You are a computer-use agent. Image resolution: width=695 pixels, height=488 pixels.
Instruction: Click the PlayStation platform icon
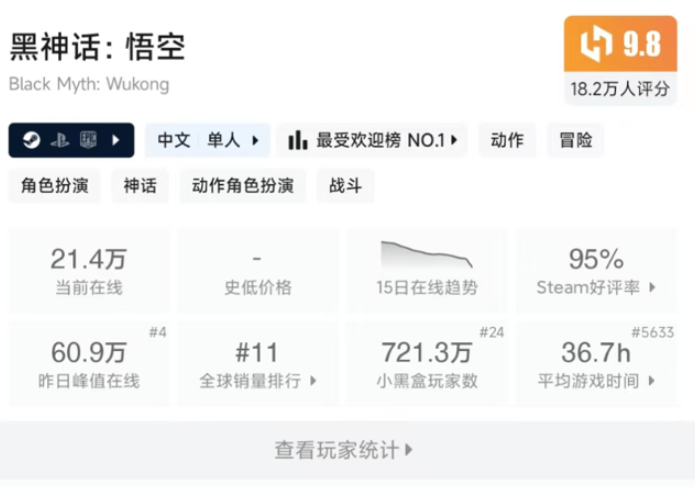pyautogui.click(x=60, y=141)
